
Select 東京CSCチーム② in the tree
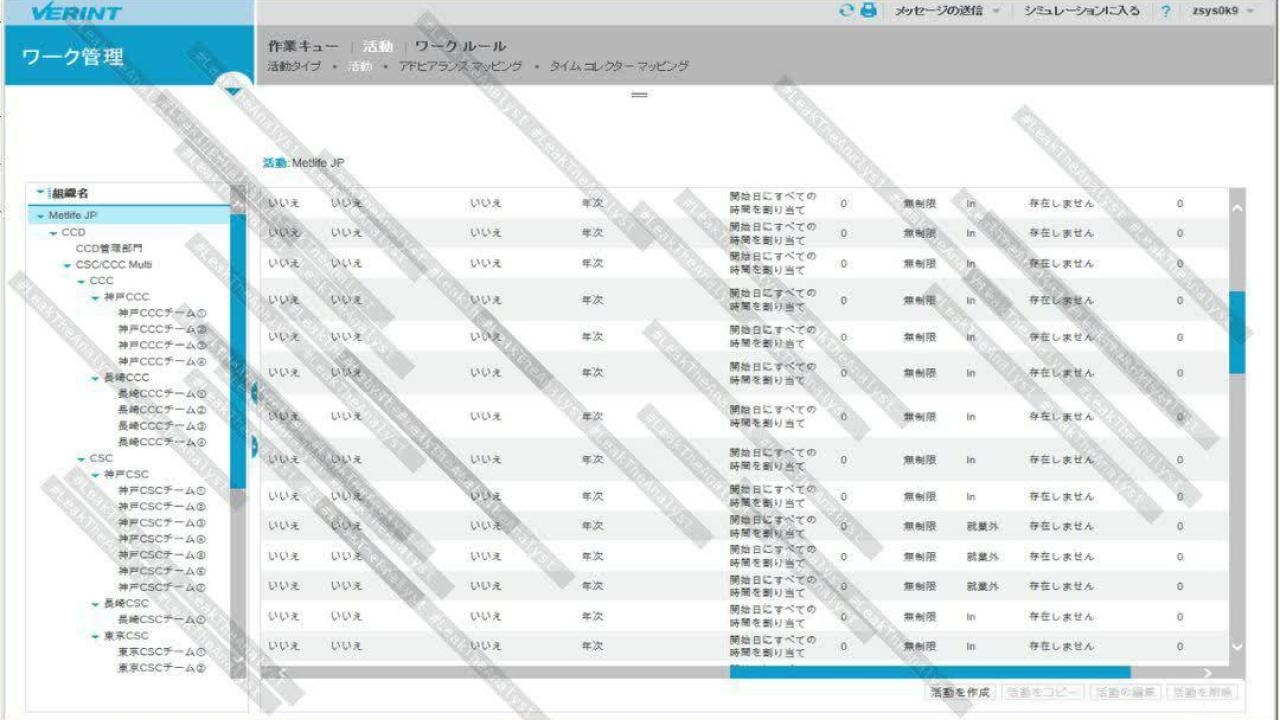pos(162,668)
